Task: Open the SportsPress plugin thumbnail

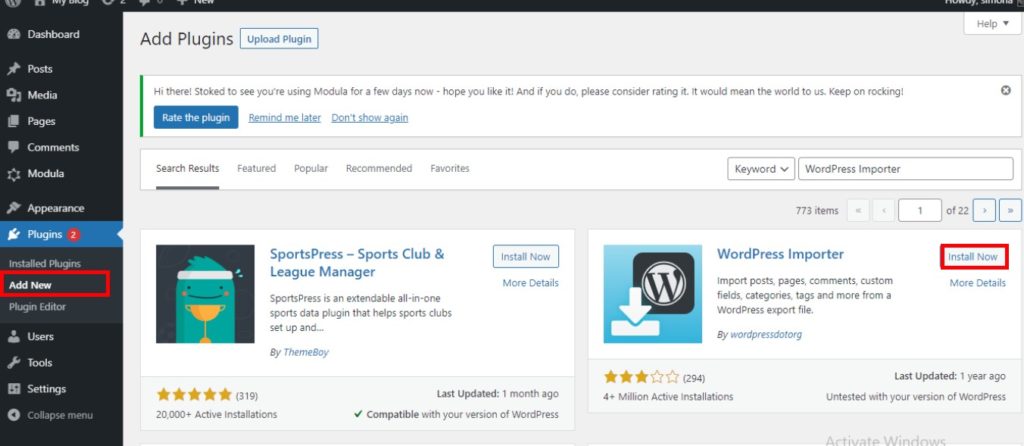Action: [x=205, y=294]
